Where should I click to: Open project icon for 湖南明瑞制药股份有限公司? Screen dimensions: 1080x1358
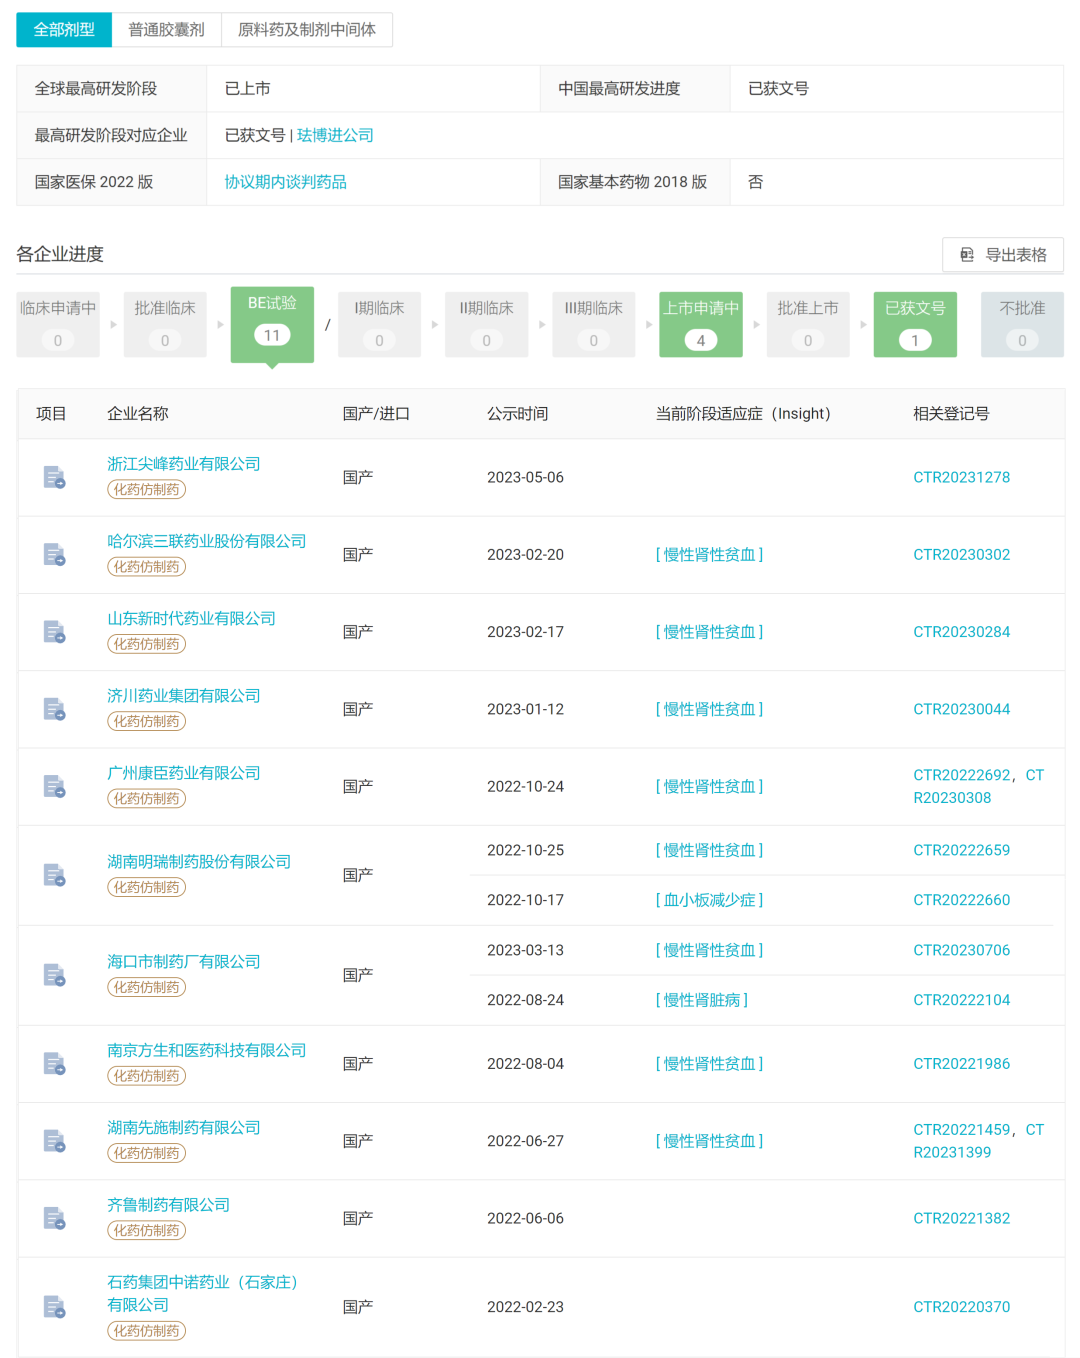click(x=54, y=875)
